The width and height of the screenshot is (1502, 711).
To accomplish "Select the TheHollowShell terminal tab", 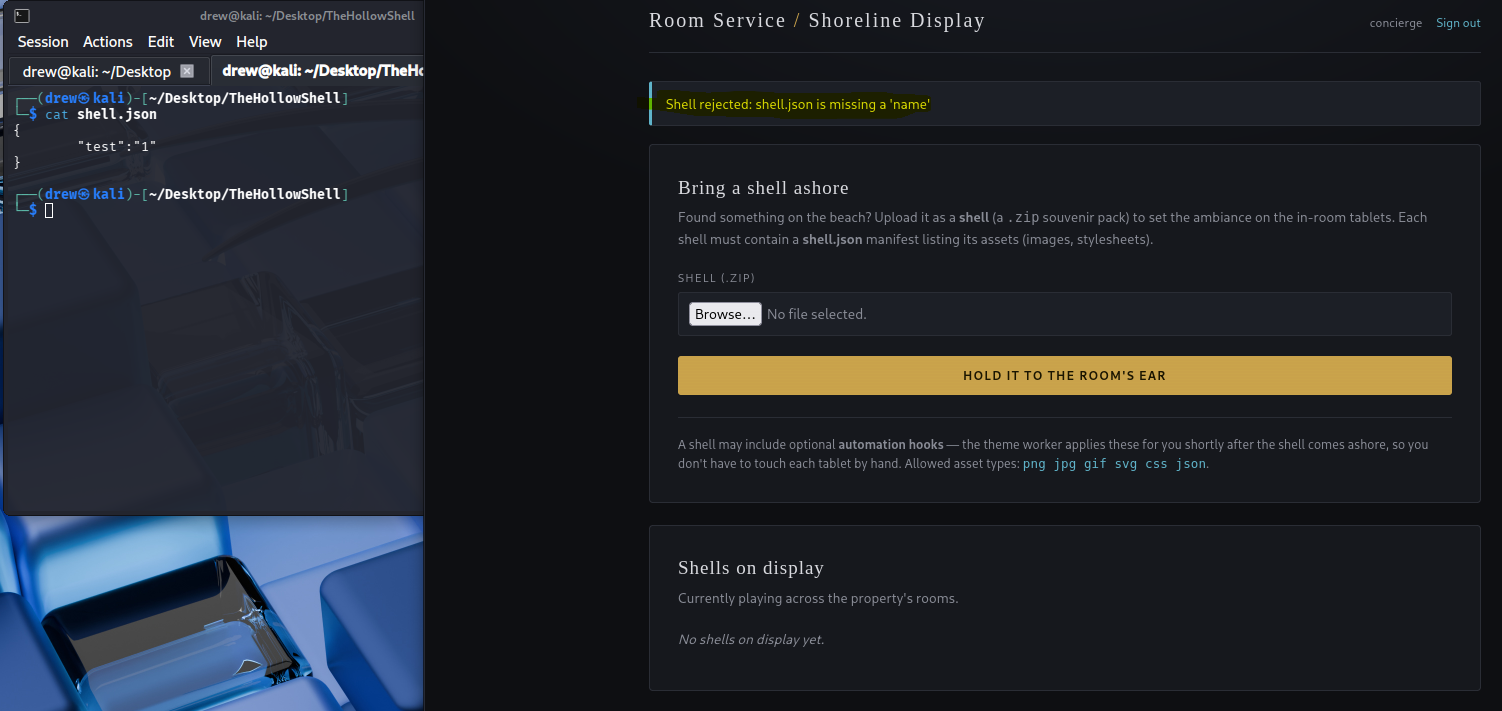I will 317,71.
